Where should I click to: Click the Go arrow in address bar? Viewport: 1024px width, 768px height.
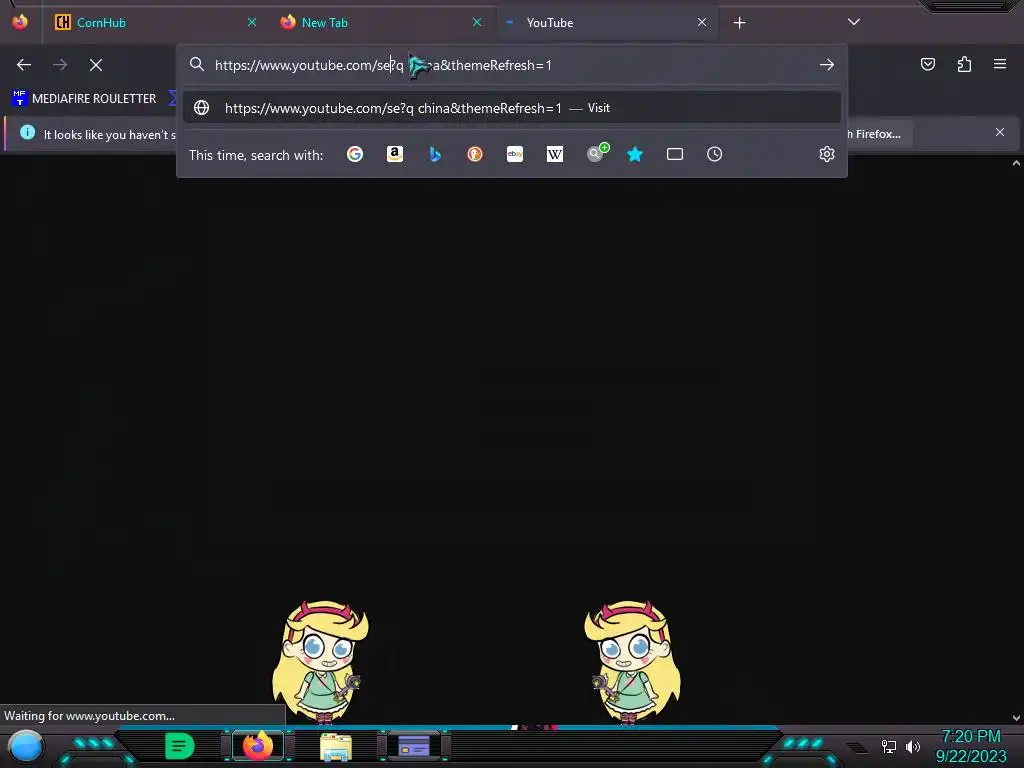pos(827,65)
